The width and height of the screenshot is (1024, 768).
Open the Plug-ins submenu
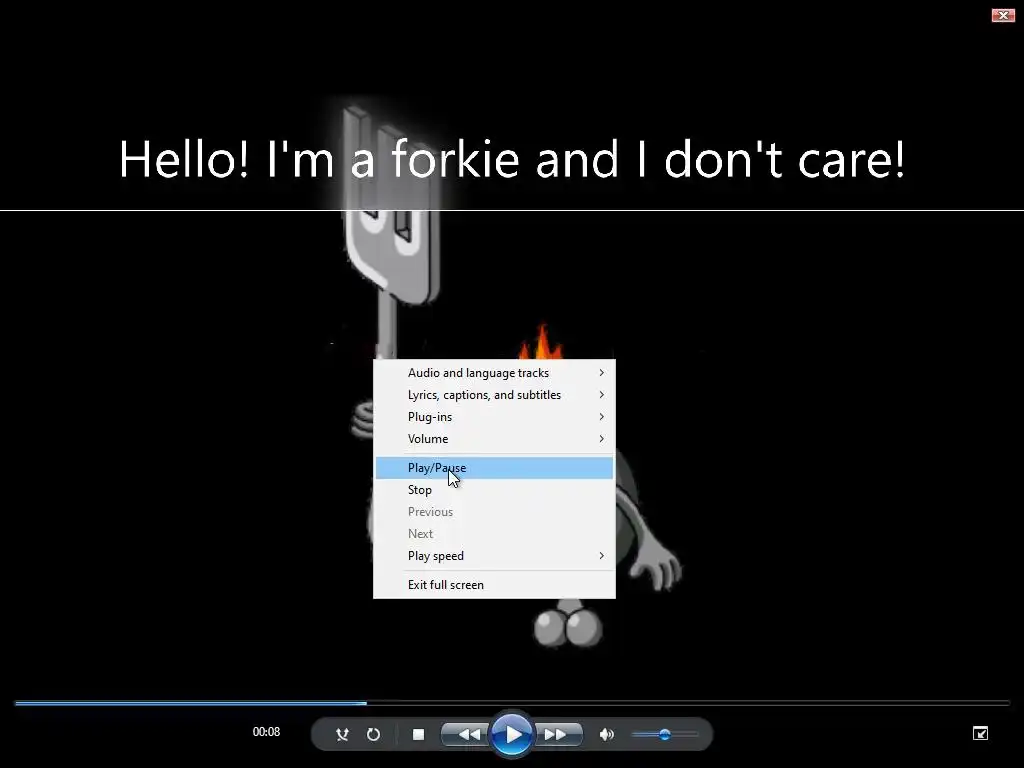494,417
